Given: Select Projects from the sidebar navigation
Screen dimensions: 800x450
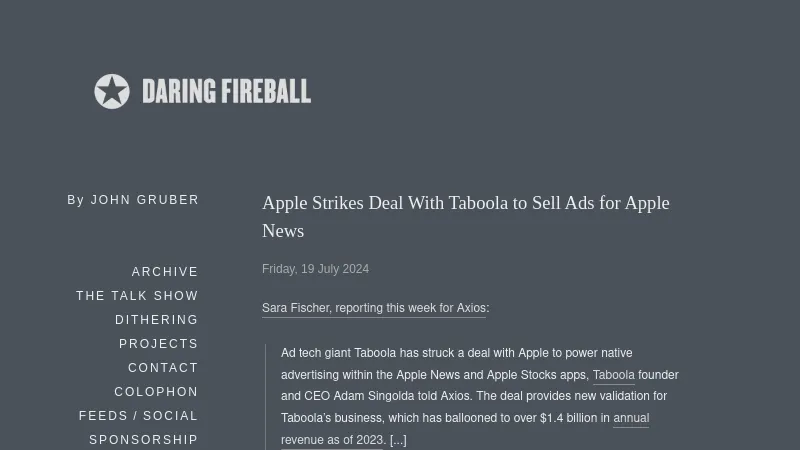Looking at the screenshot, I should point(159,344).
